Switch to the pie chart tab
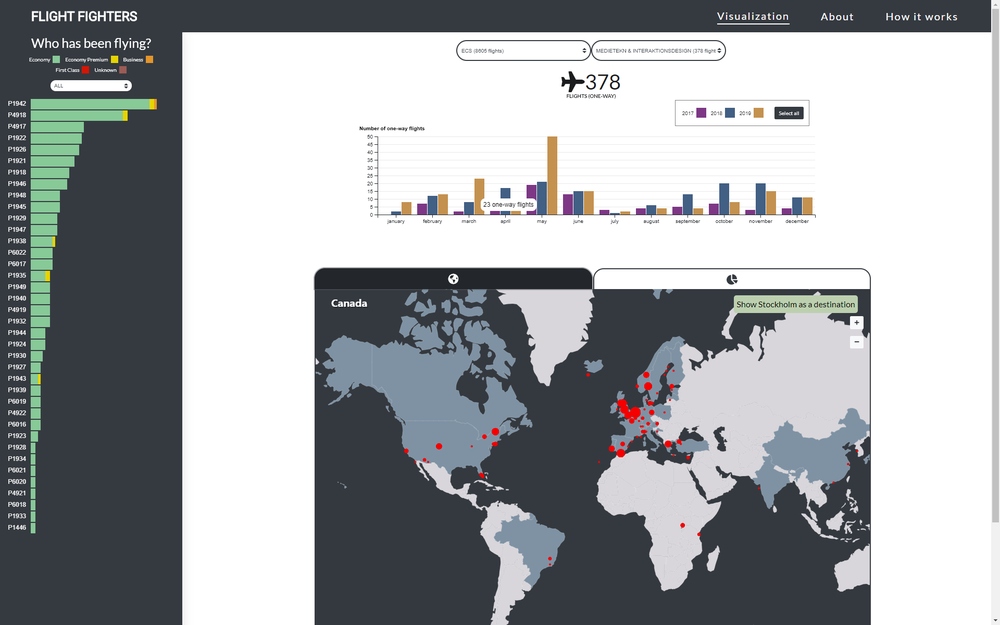The height and width of the screenshot is (625, 1000). 732,279
